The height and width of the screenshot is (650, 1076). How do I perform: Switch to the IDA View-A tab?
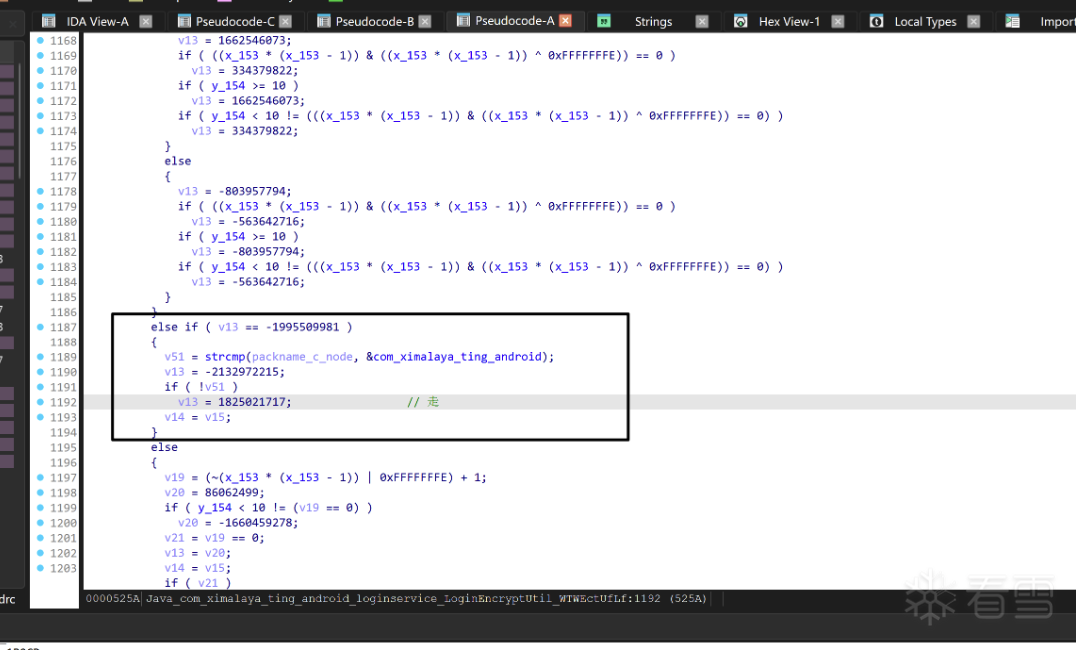pyautogui.click(x=97, y=21)
